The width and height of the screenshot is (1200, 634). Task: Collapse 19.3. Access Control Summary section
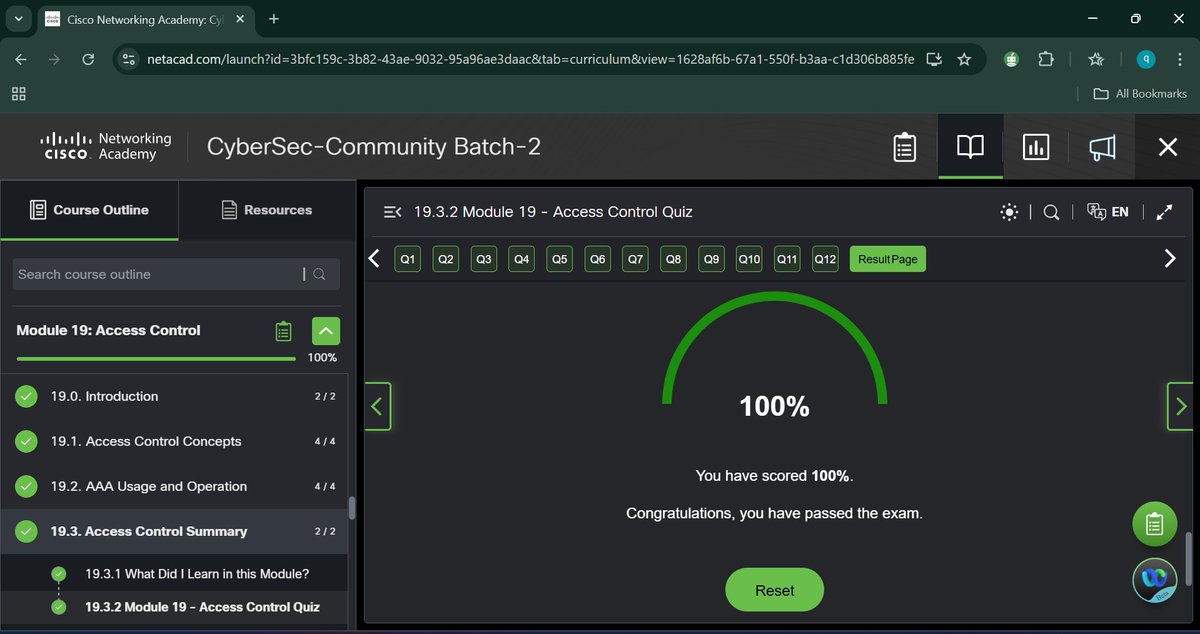coord(174,532)
